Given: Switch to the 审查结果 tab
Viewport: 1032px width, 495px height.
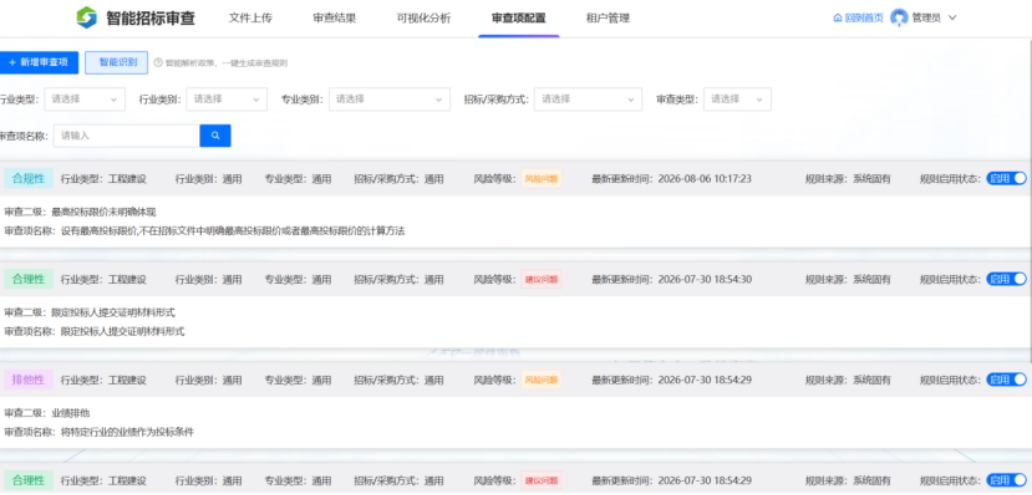Looking at the screenshot, I should (x=334, y=18).
